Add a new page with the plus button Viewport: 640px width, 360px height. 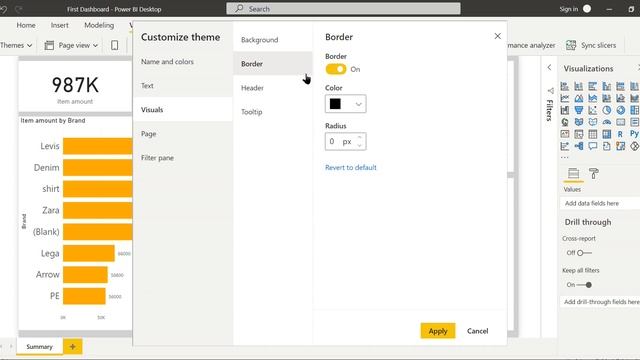tap(73, 347)
